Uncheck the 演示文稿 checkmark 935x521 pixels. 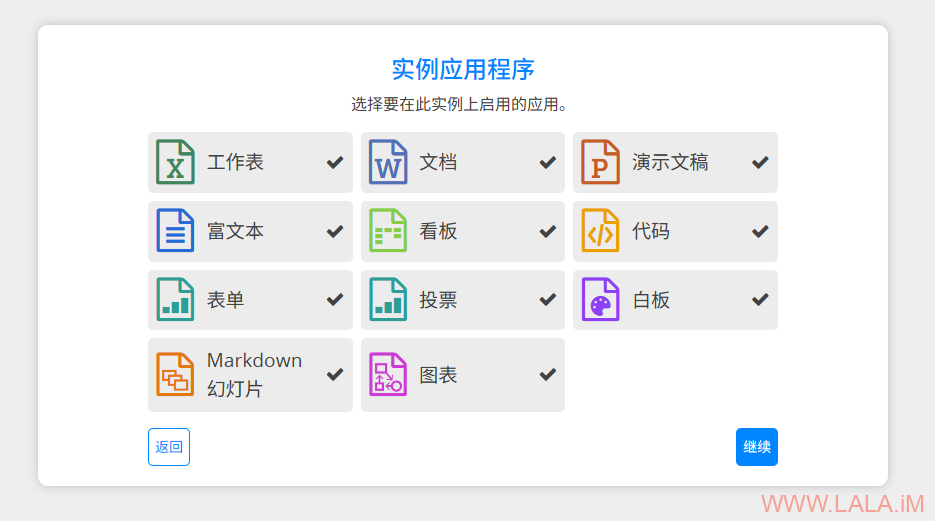tap(760, 162)
